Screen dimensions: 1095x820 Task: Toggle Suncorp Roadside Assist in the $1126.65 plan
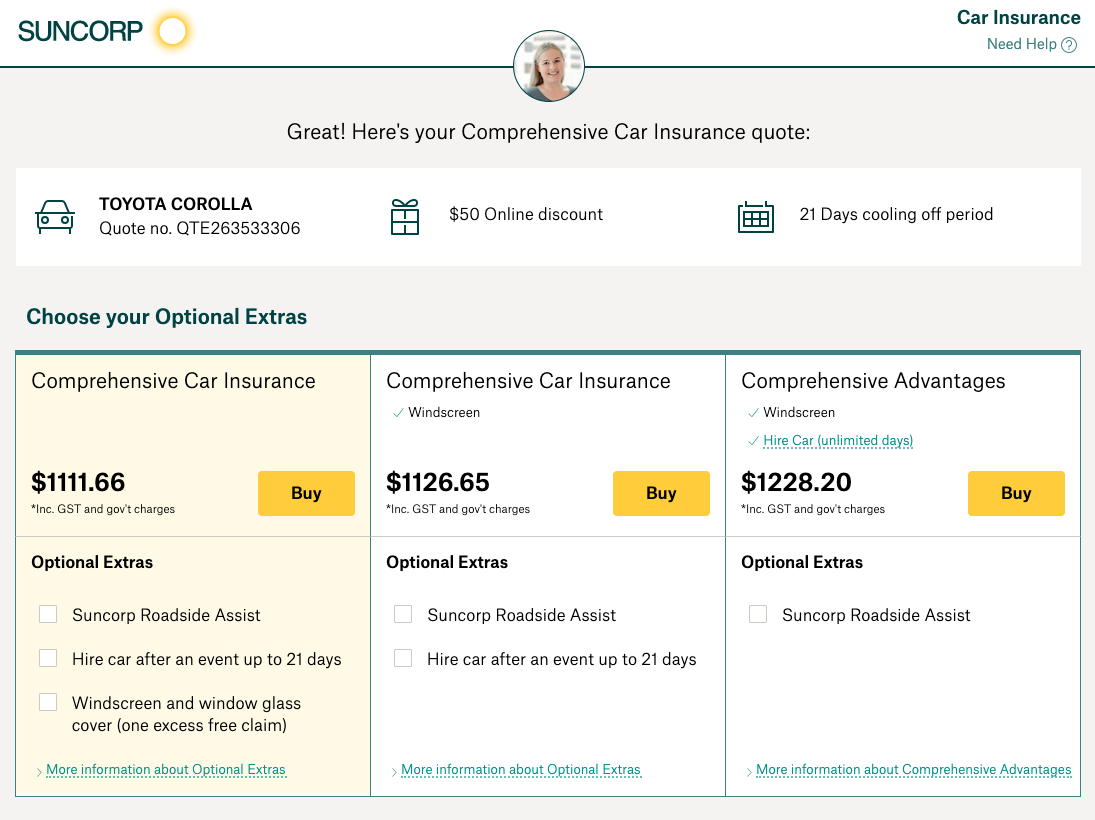pyautogui.click(x=403, y=614)
